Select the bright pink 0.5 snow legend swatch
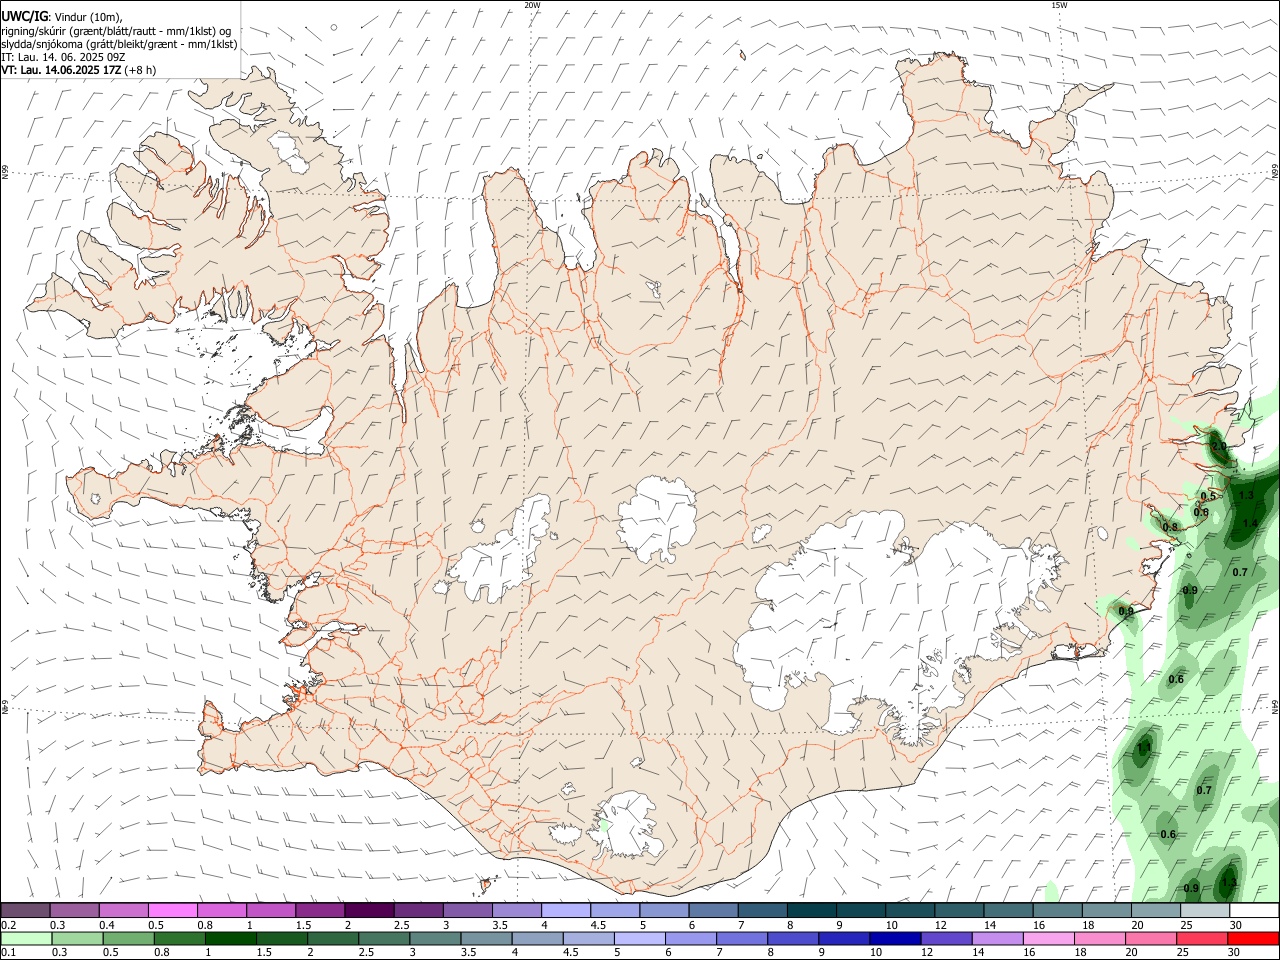Image resolution: width=1280 pixels, height=960 pixels. point(172,910)
